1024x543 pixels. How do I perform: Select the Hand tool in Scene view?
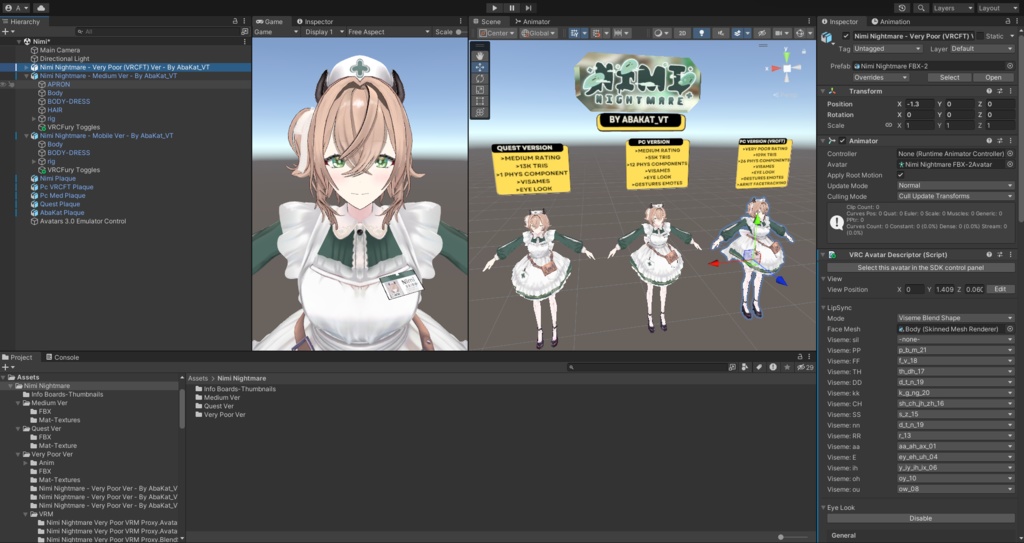tap(480, 56)
